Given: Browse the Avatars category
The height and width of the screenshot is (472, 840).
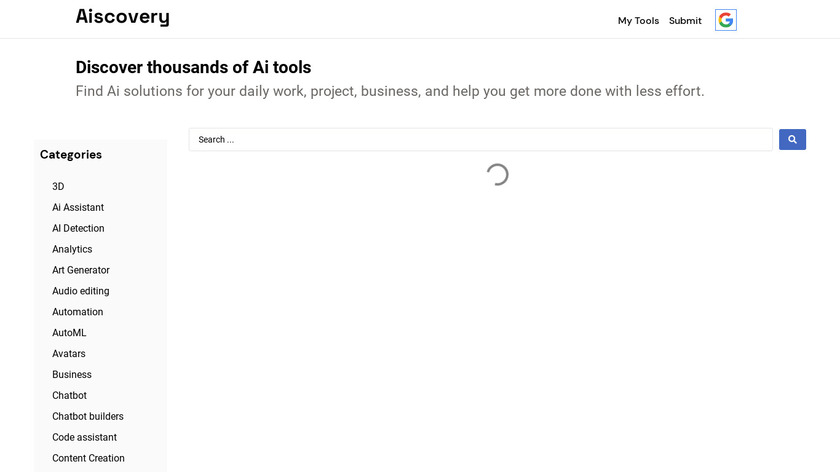Looking at the screenshot, I should [x=69, y=354].
